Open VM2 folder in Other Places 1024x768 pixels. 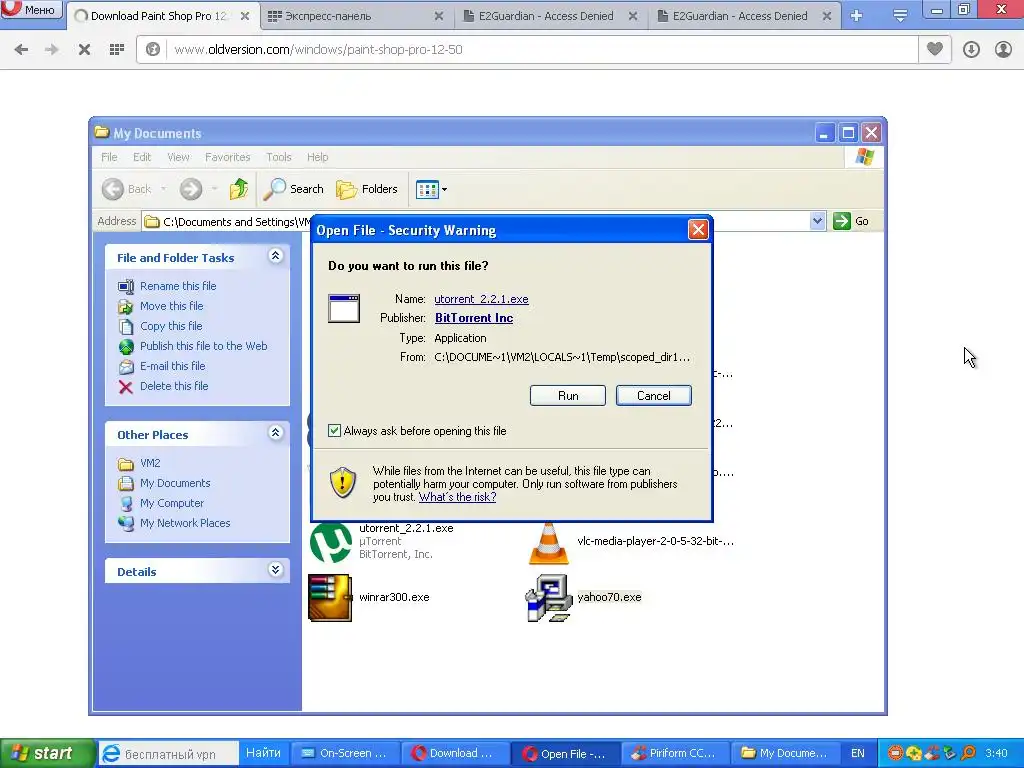coord(150,463)
